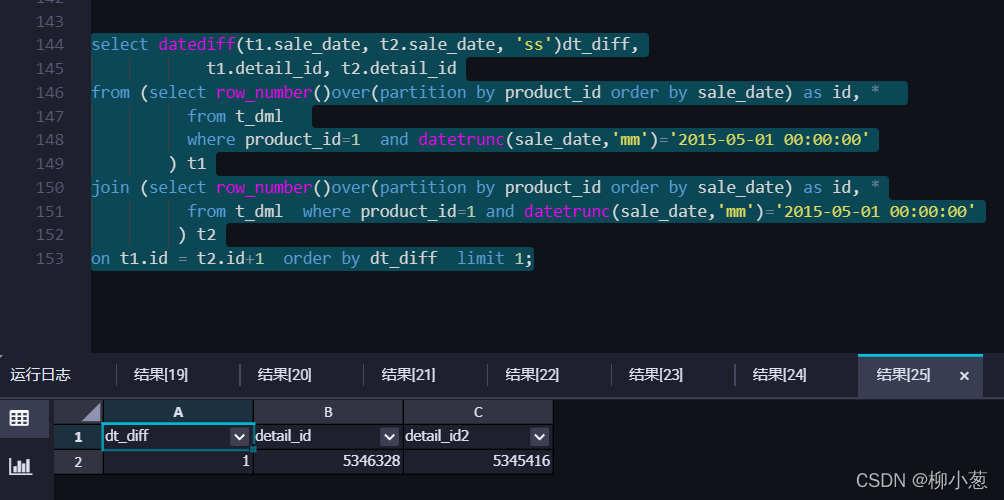Open dt_diff column filter dropdown
The height and width of the screenshot is (500, 1004).
239,437
